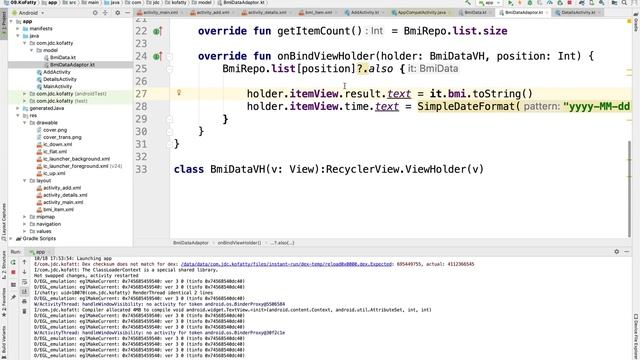
Task: Click the Search Everywhere magnifier icon
Action: pos(624,3)
